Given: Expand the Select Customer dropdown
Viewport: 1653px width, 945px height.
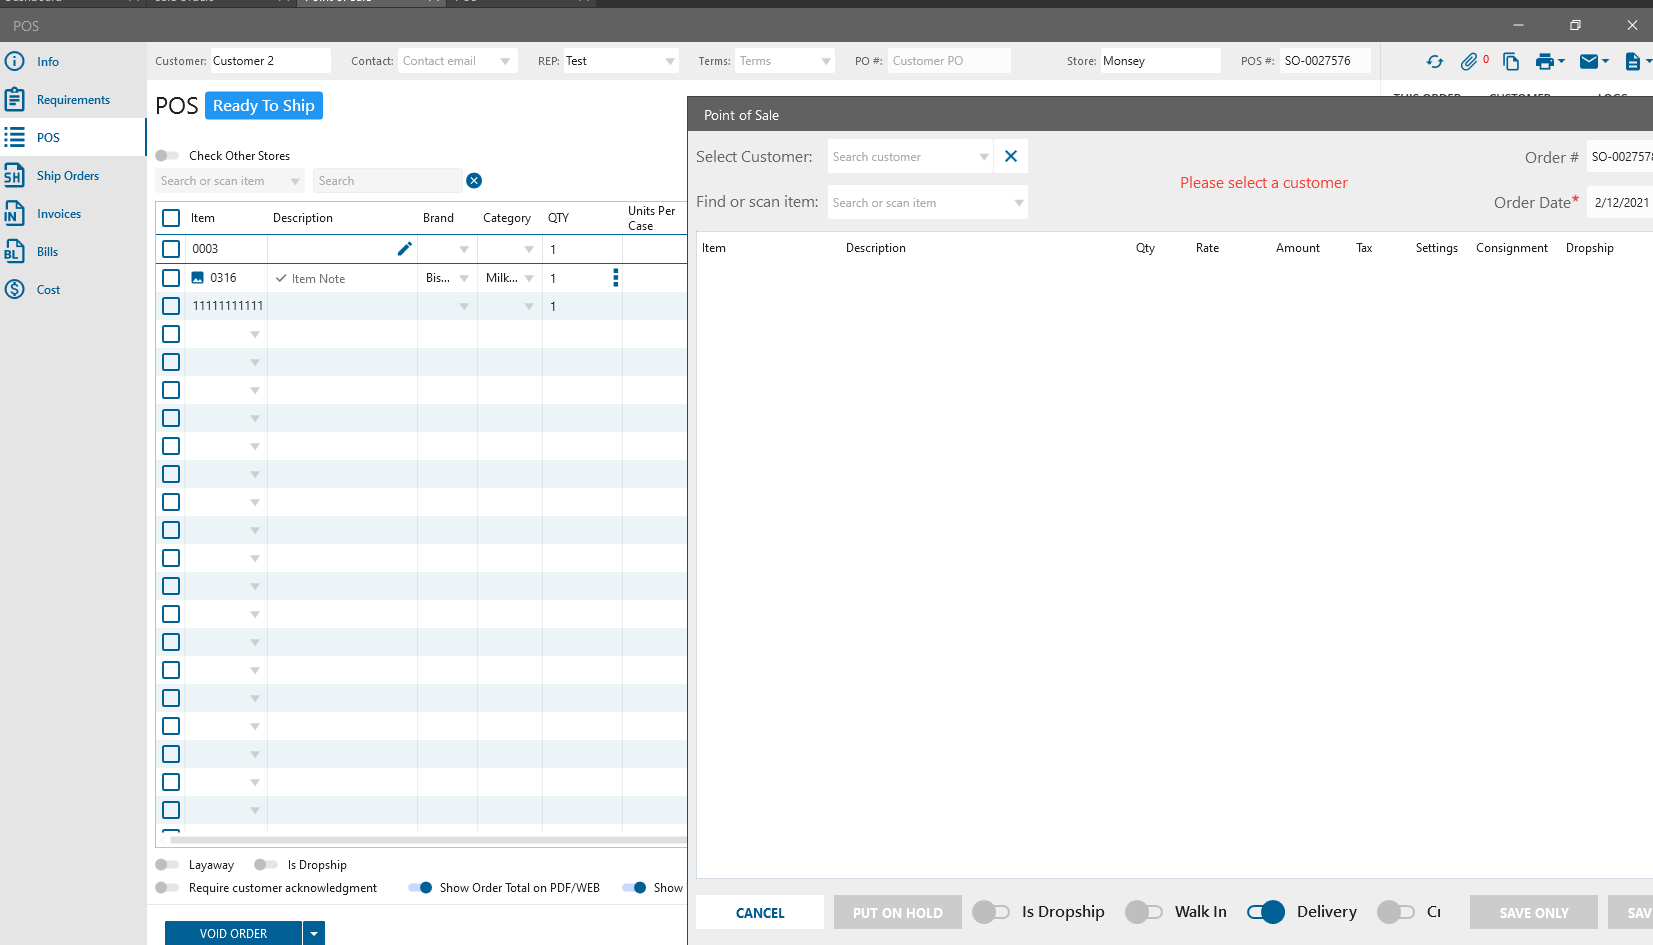Looking at the screenshot, I should 984,157.
